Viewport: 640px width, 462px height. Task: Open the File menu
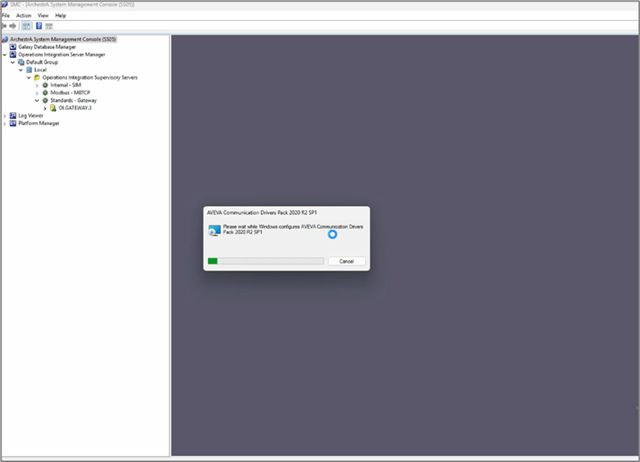[x=6, y=16]
